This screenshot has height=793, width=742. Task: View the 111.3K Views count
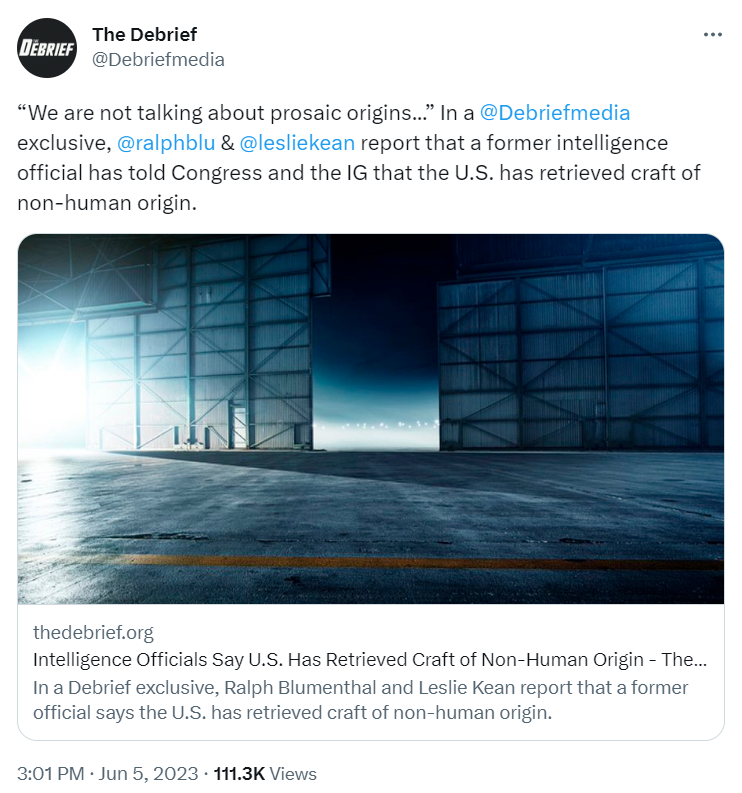coord(265,773)
